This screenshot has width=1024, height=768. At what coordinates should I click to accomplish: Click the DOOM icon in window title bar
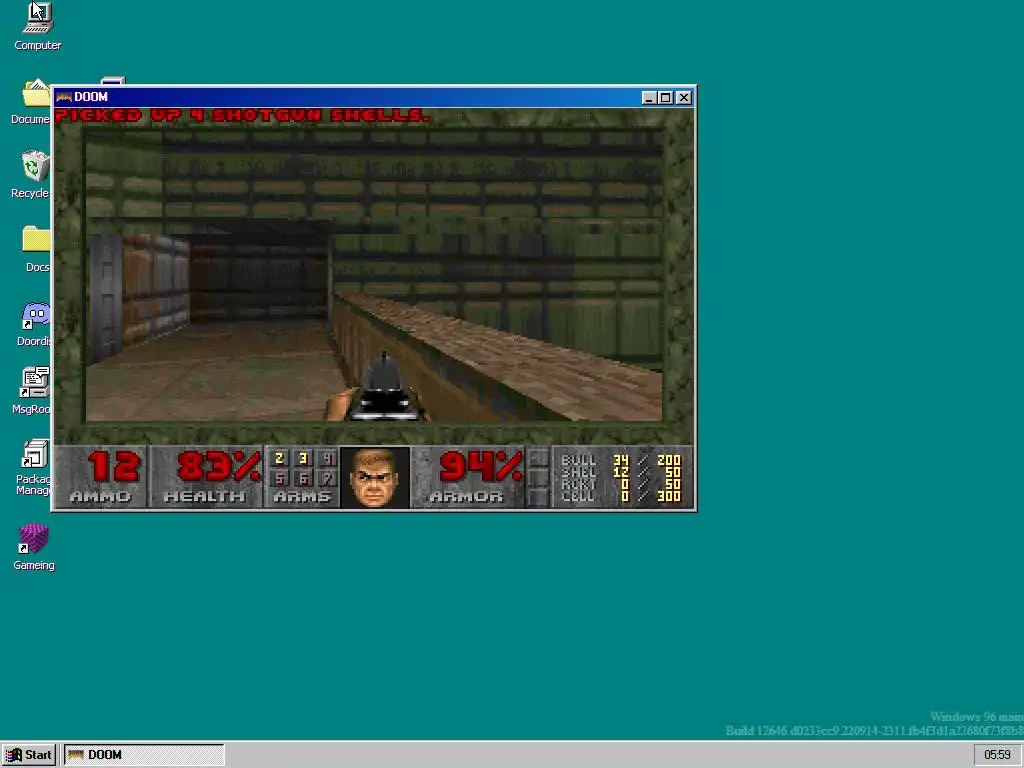click(x=63, y=97)
